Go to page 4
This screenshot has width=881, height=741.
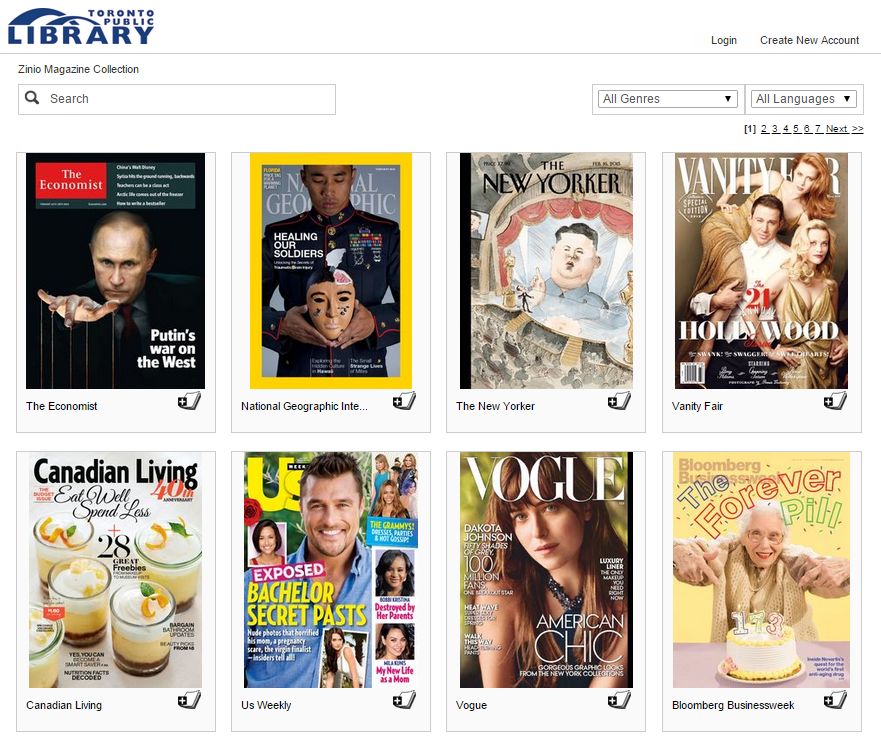[785, 129]
